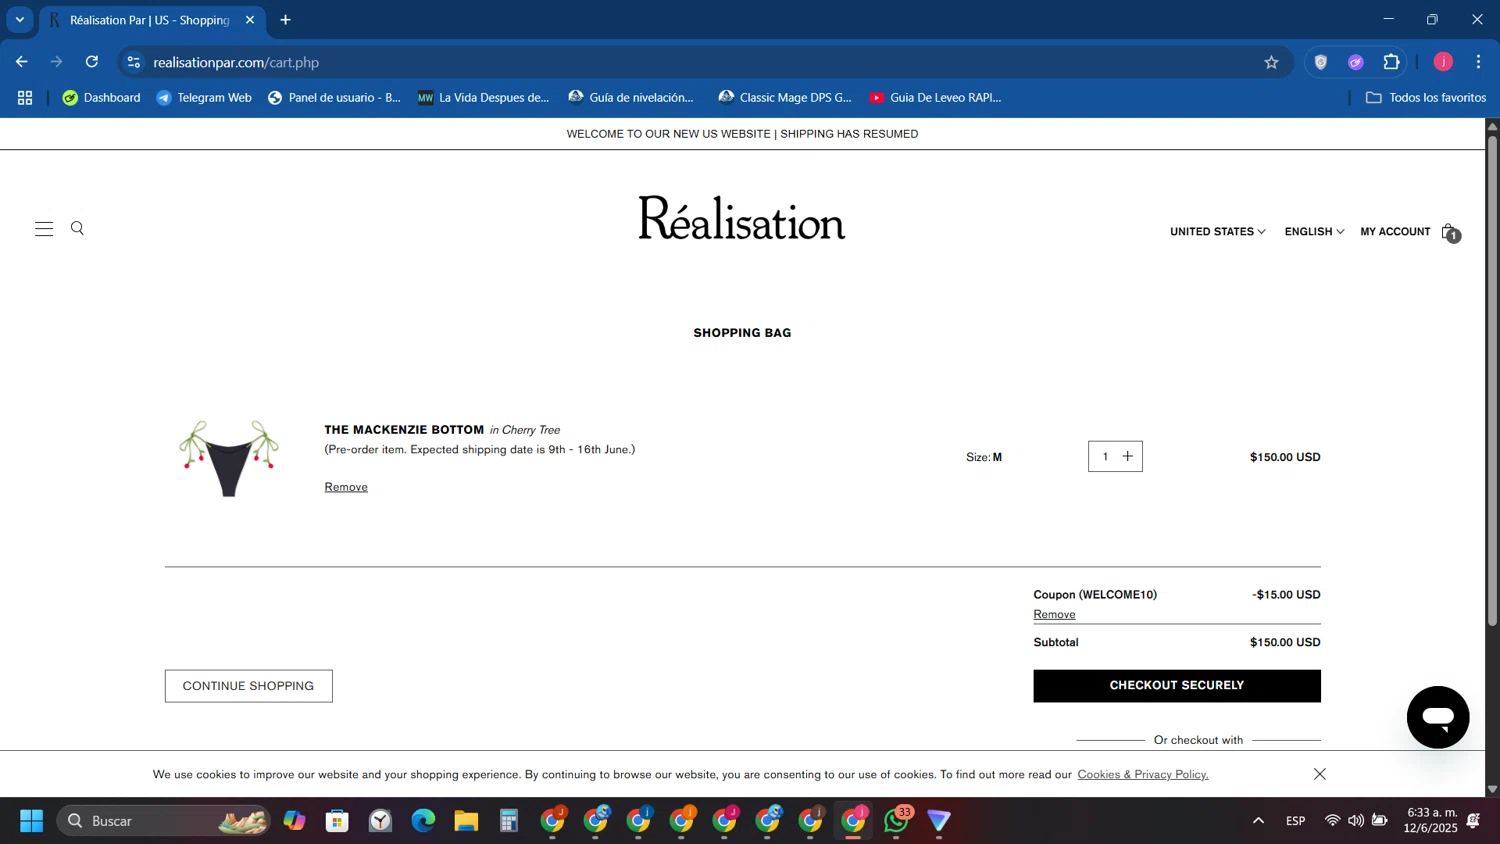
Task: Reload the current page
Action: click(x=92, y=62)
